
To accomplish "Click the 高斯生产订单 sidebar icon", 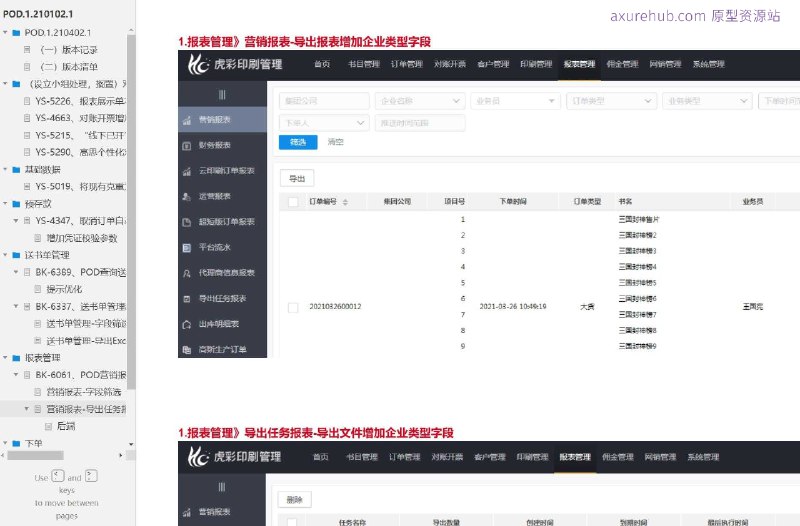I will [x=187, y=350].
